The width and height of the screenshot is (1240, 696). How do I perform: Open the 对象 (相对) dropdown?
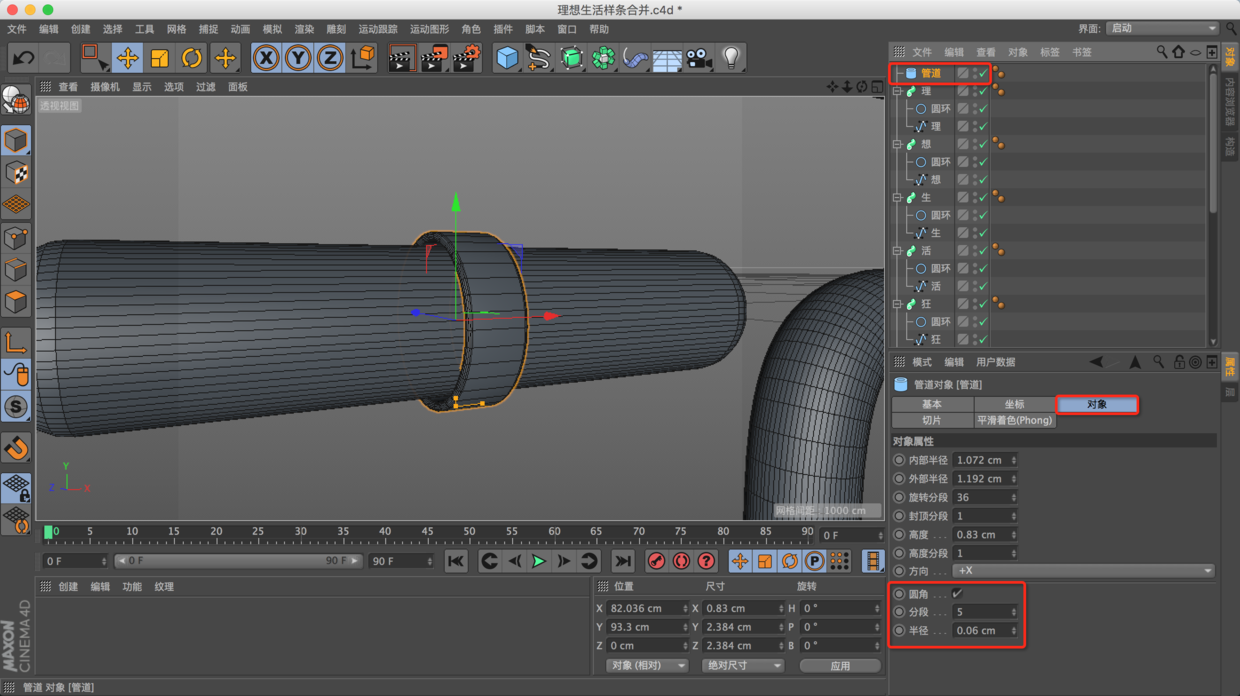point(648,666)
